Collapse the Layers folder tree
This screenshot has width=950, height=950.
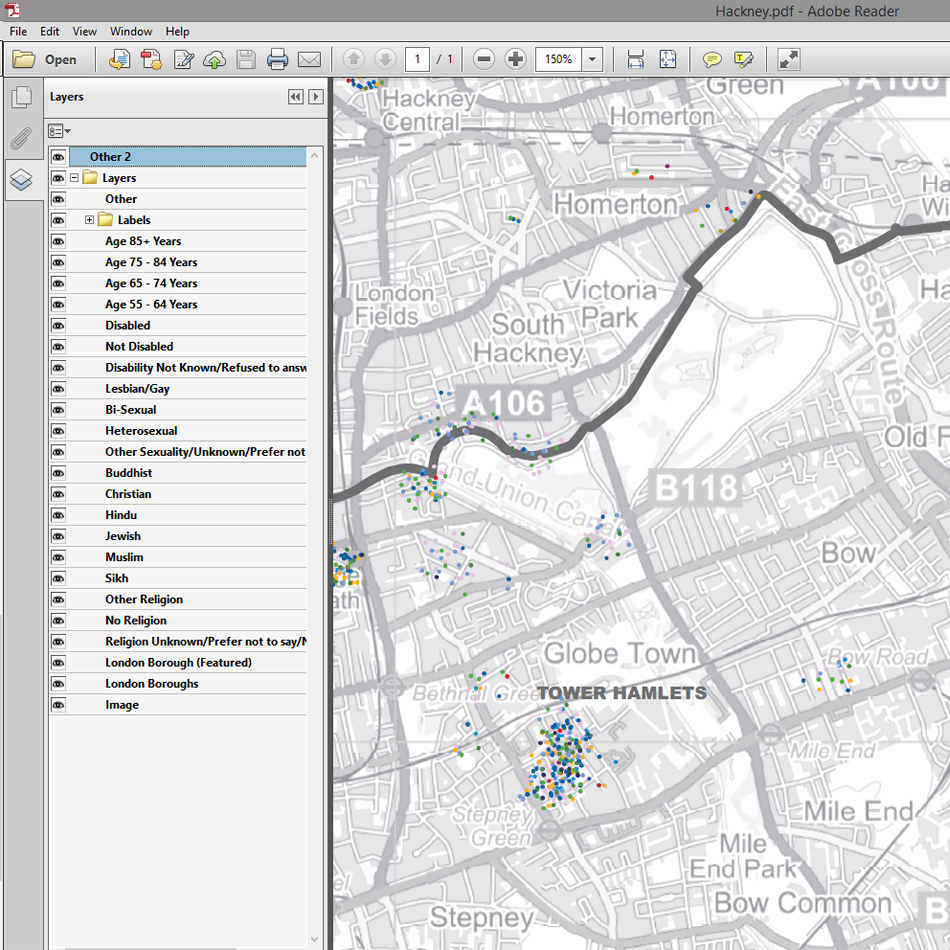click(x=74, y=178)
